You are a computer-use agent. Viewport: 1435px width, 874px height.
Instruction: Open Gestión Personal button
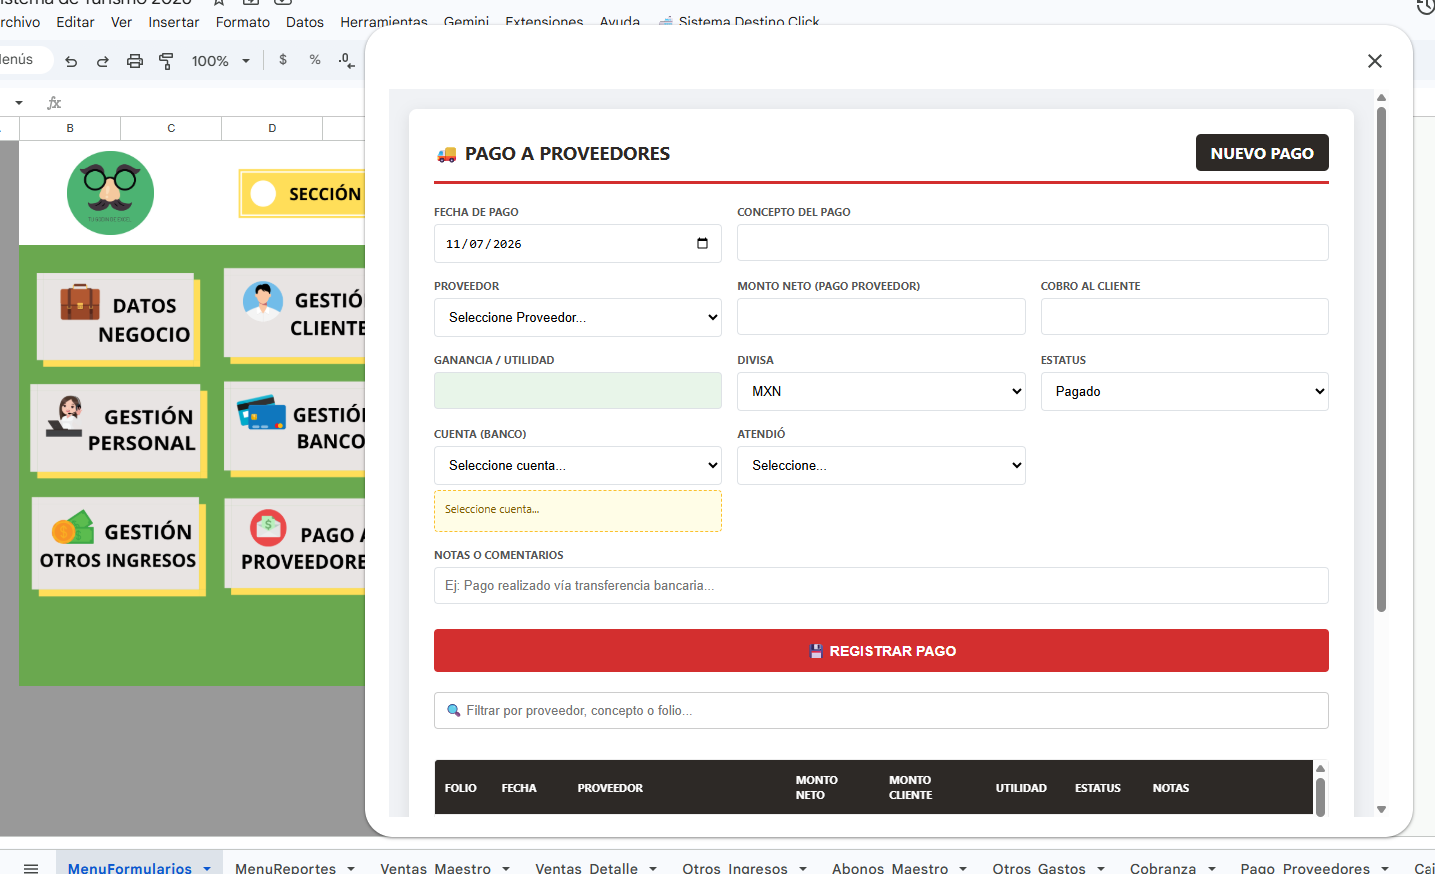118,429
